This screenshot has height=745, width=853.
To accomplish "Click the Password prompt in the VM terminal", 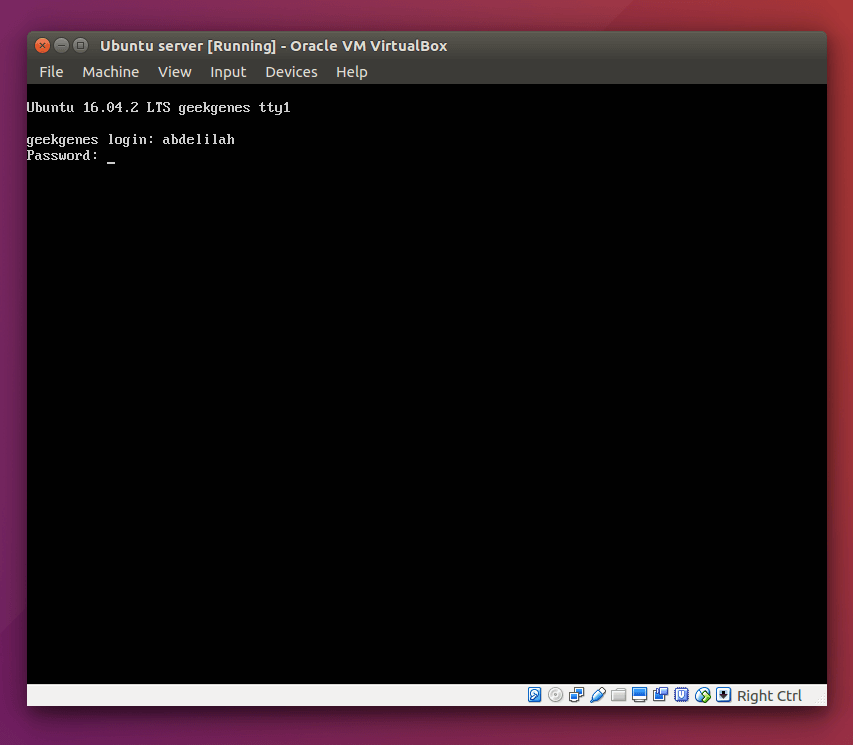I will tap(62, 156).
